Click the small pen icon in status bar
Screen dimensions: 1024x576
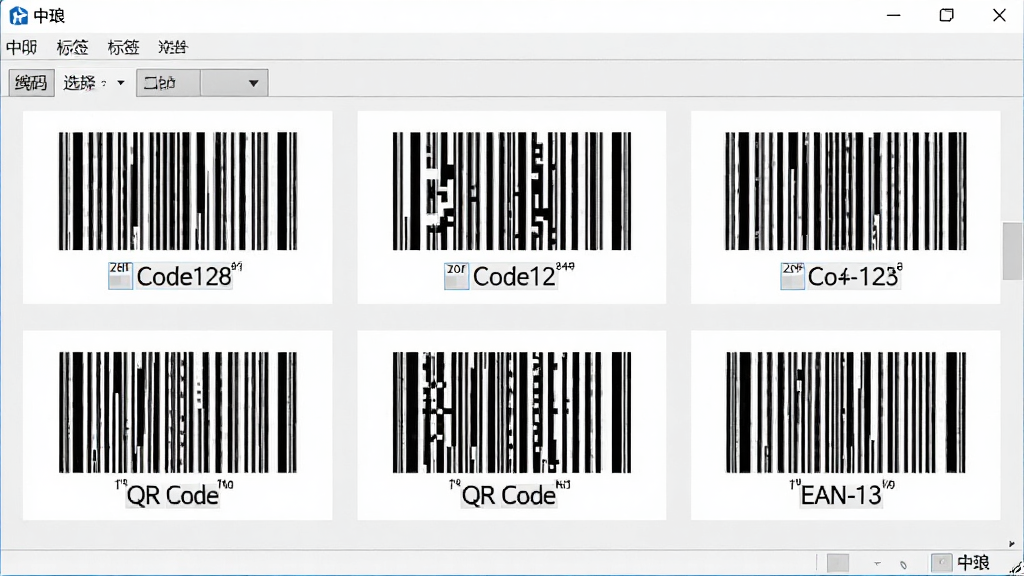tap(903, 564)
